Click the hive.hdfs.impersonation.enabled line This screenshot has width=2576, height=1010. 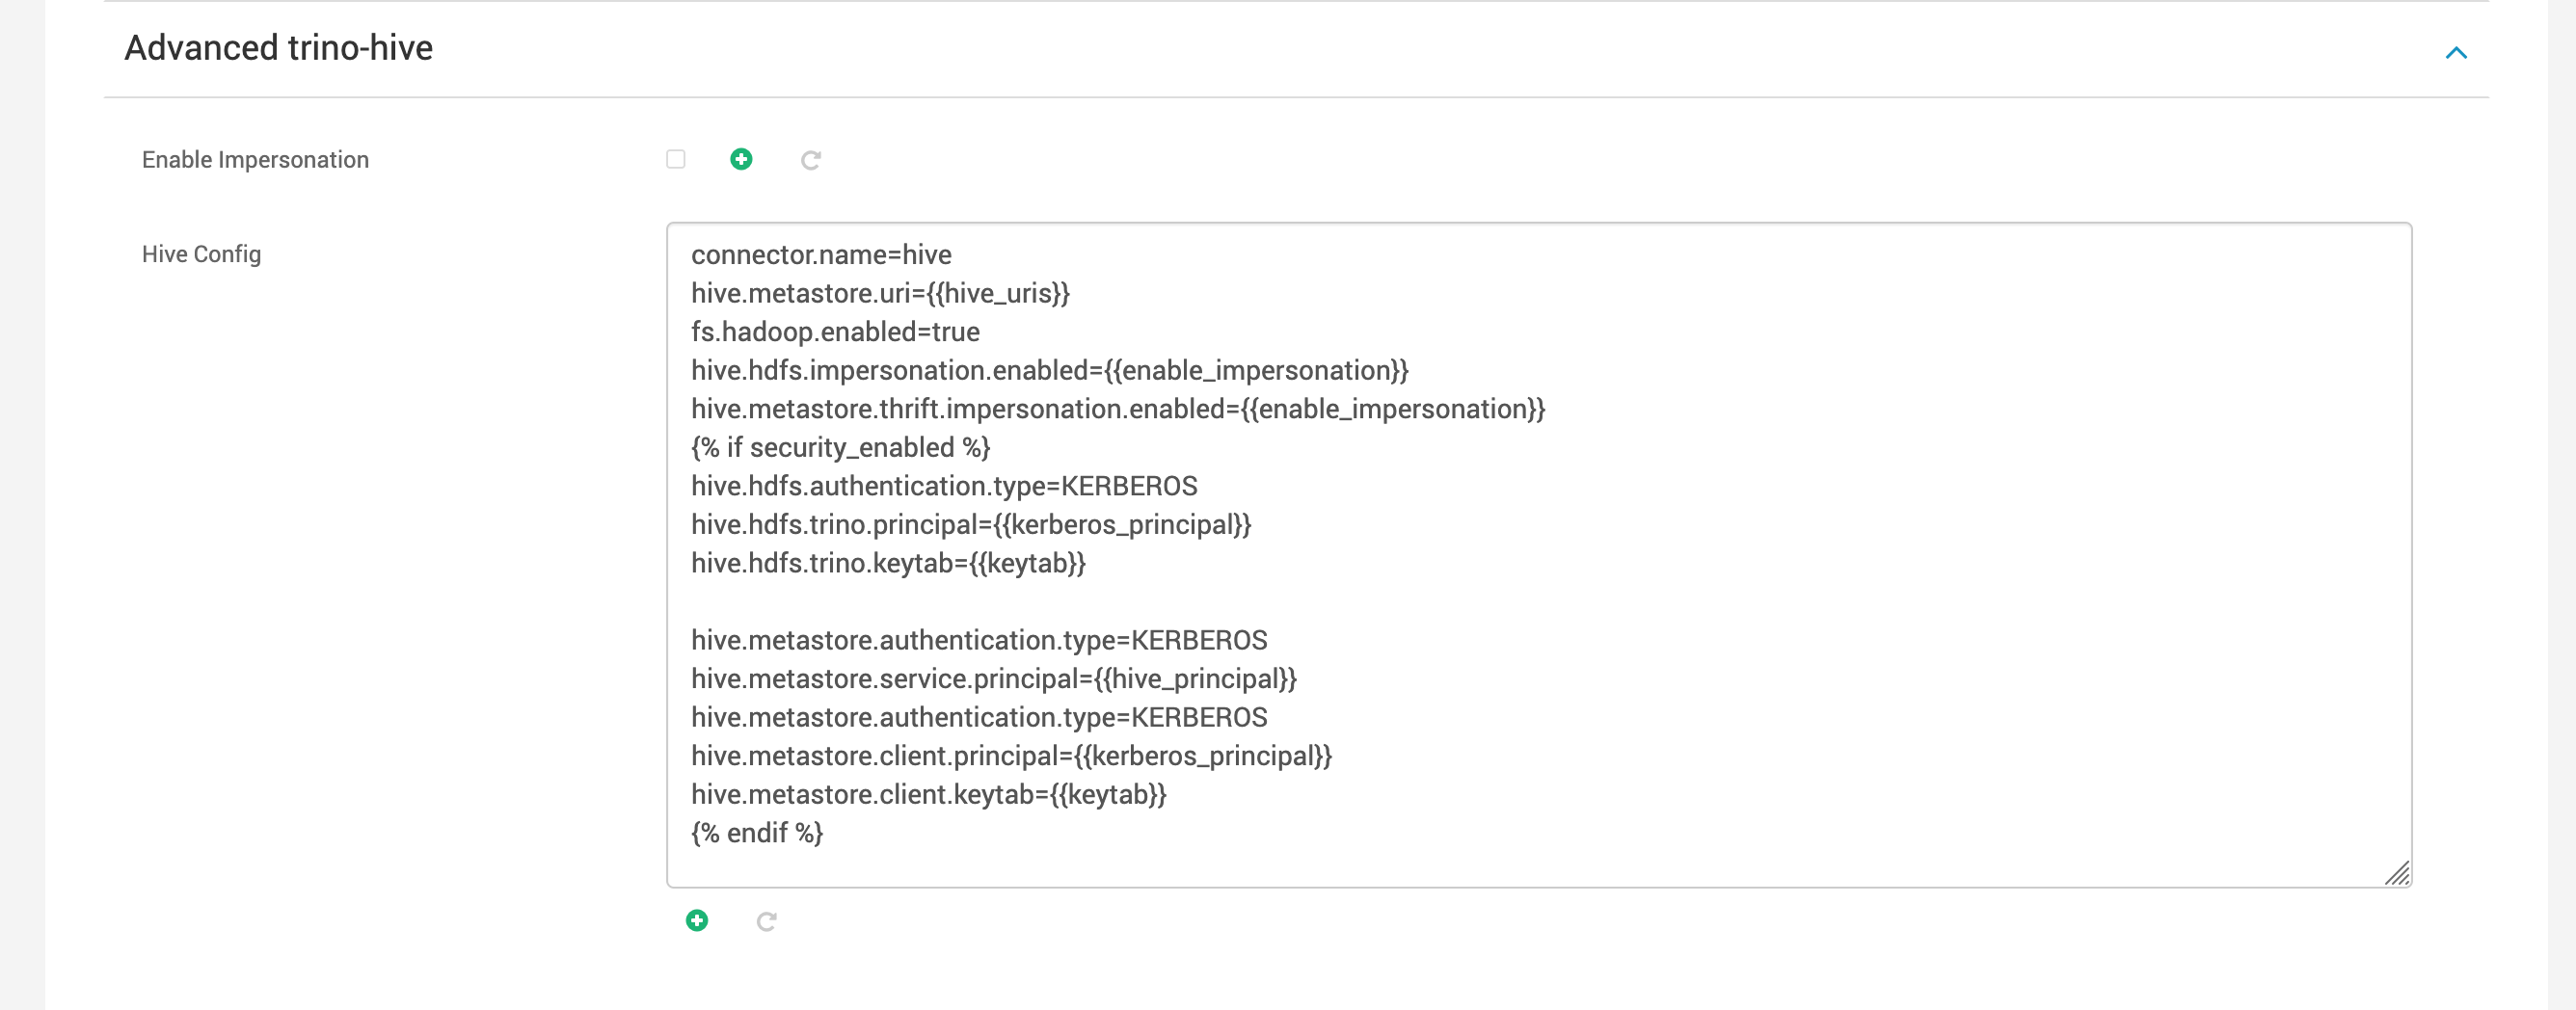pos(1050,370)
